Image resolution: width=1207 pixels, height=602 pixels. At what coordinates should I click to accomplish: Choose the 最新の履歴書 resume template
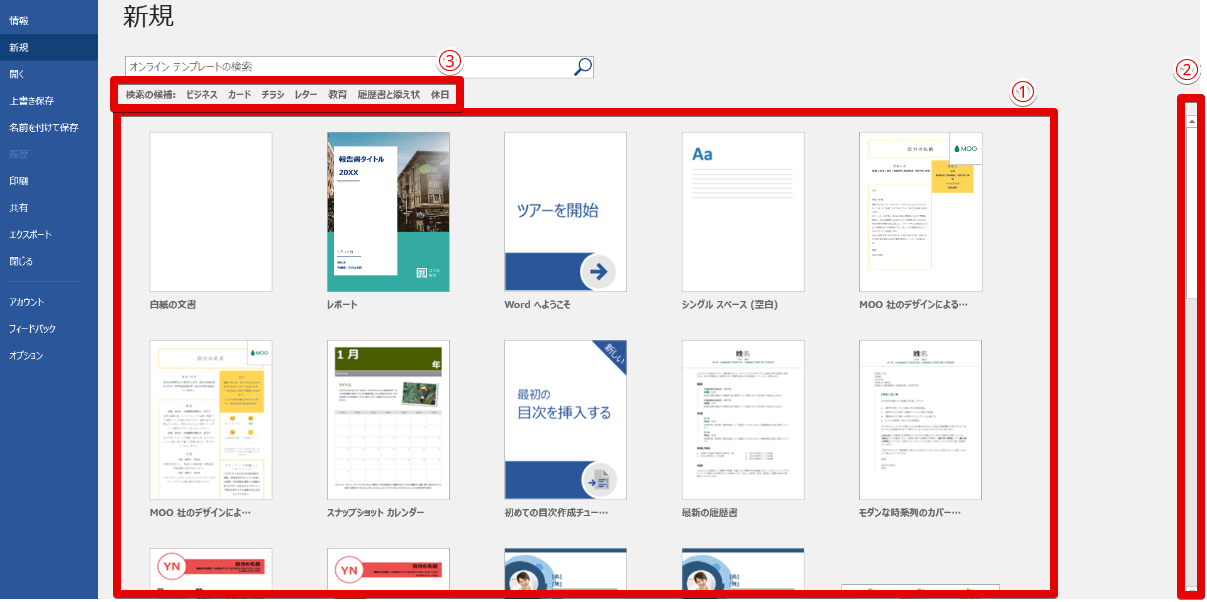point(741,420)
